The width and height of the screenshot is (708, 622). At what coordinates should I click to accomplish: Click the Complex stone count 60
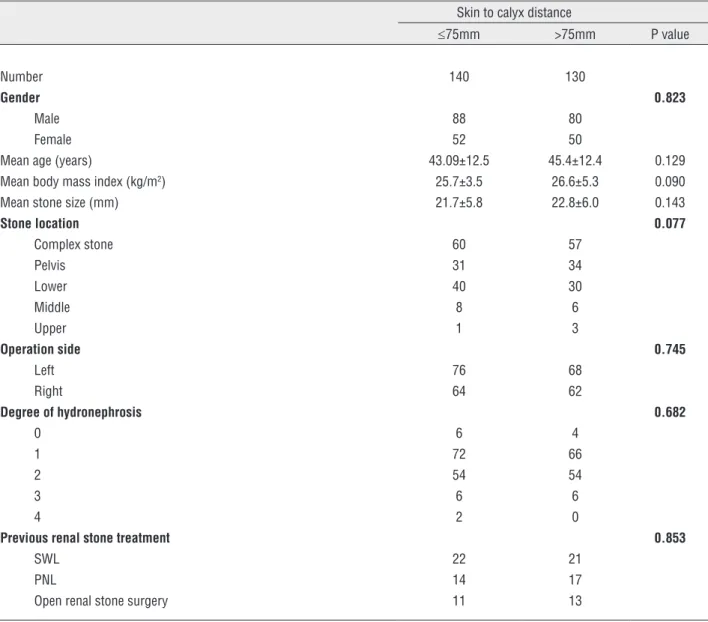[459, 245]
